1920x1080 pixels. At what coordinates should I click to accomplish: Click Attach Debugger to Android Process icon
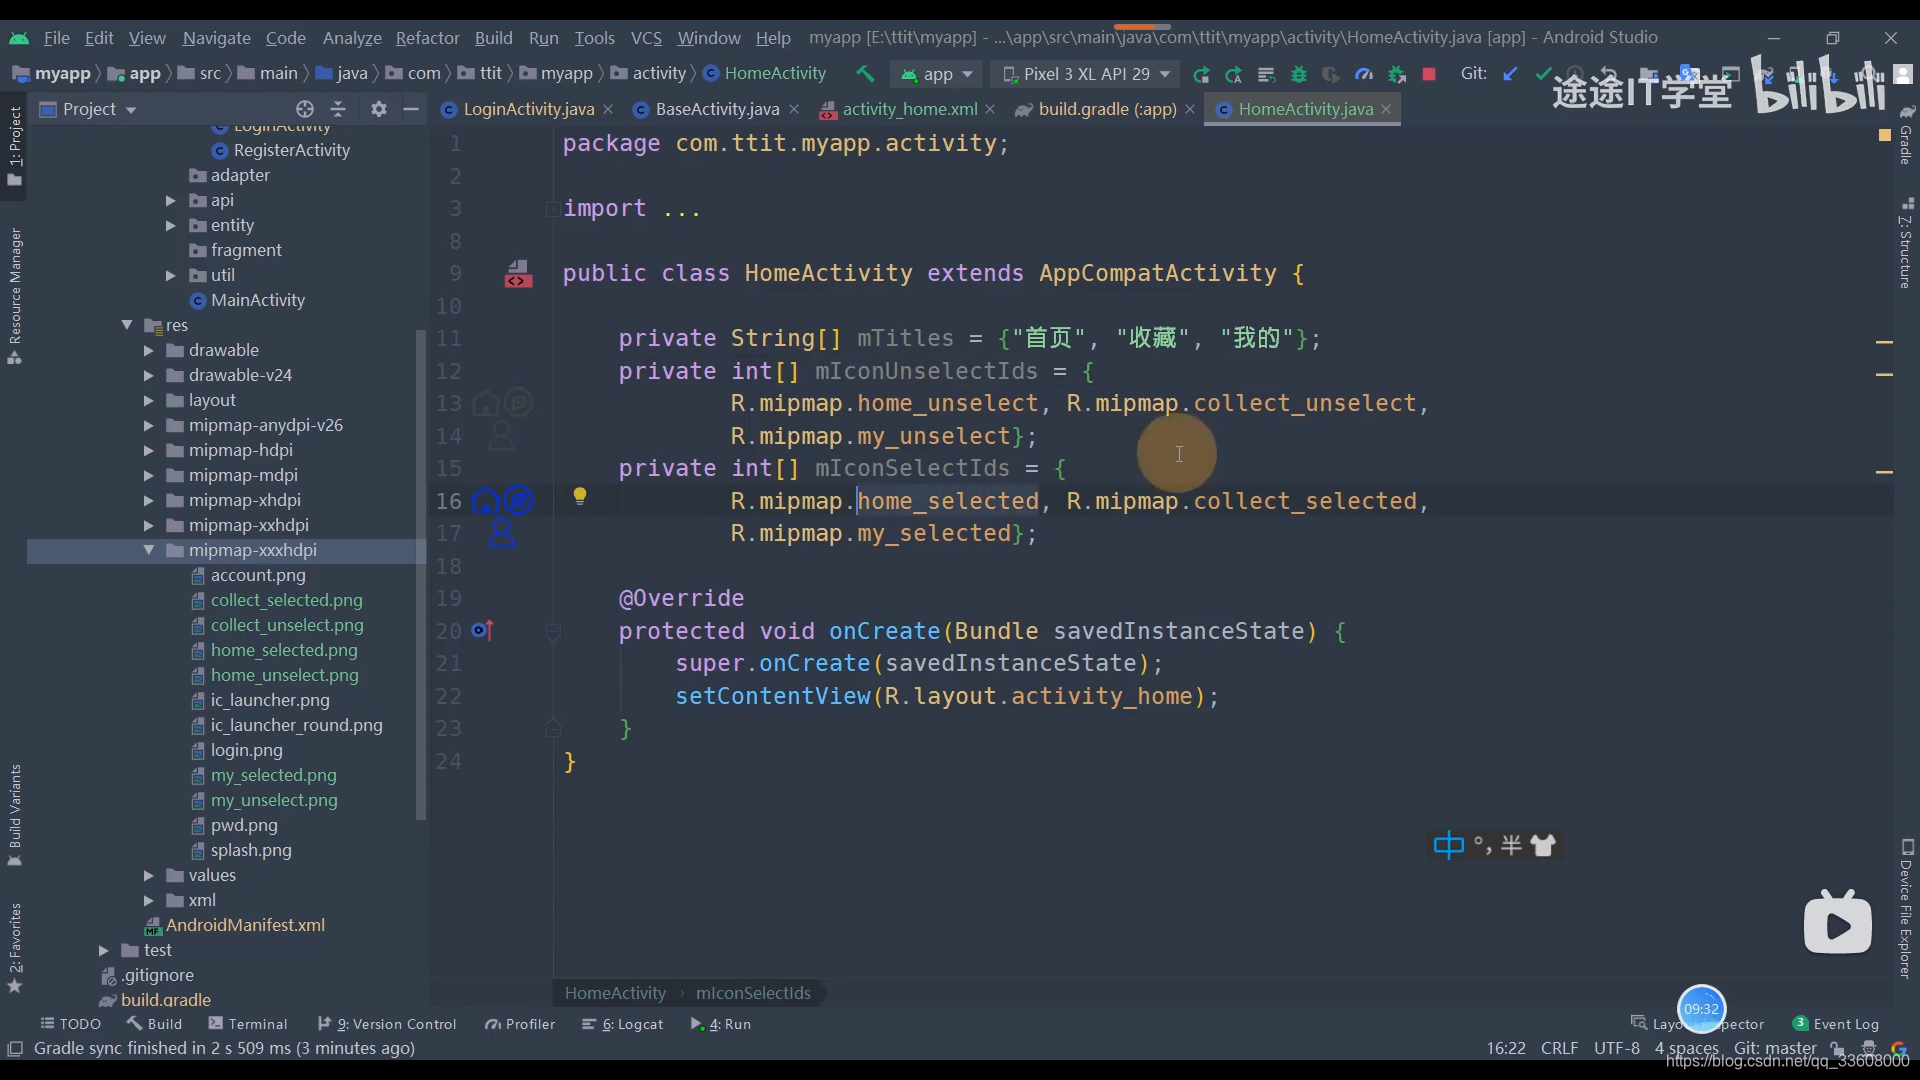pyautogui.click(x=1397, y=74)
